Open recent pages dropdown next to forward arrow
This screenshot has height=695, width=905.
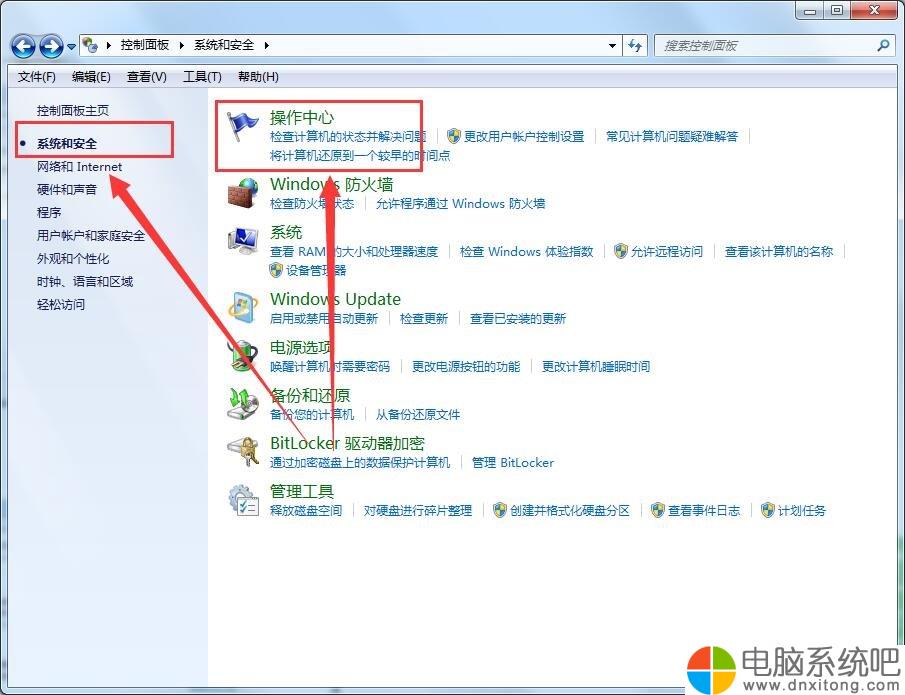[71, 46]
